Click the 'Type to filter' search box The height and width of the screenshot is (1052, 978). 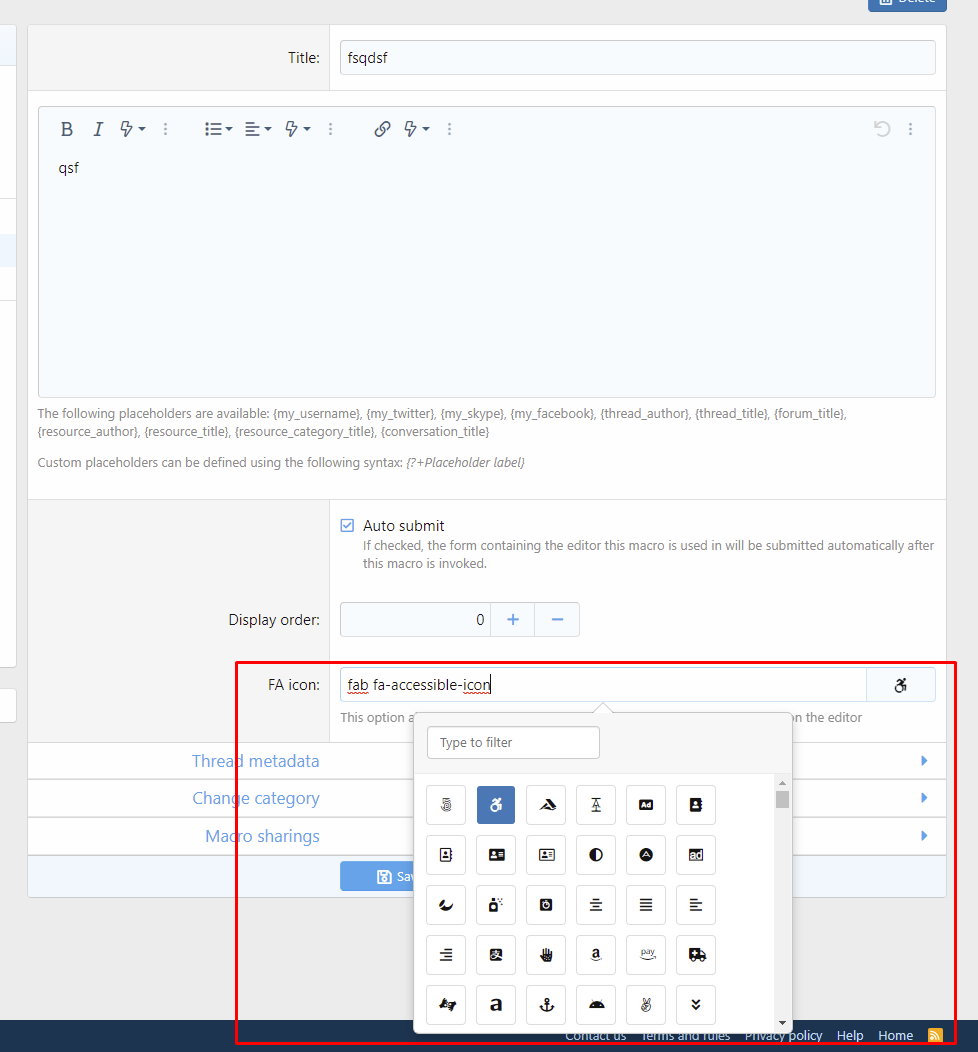[x=513, y=743]
